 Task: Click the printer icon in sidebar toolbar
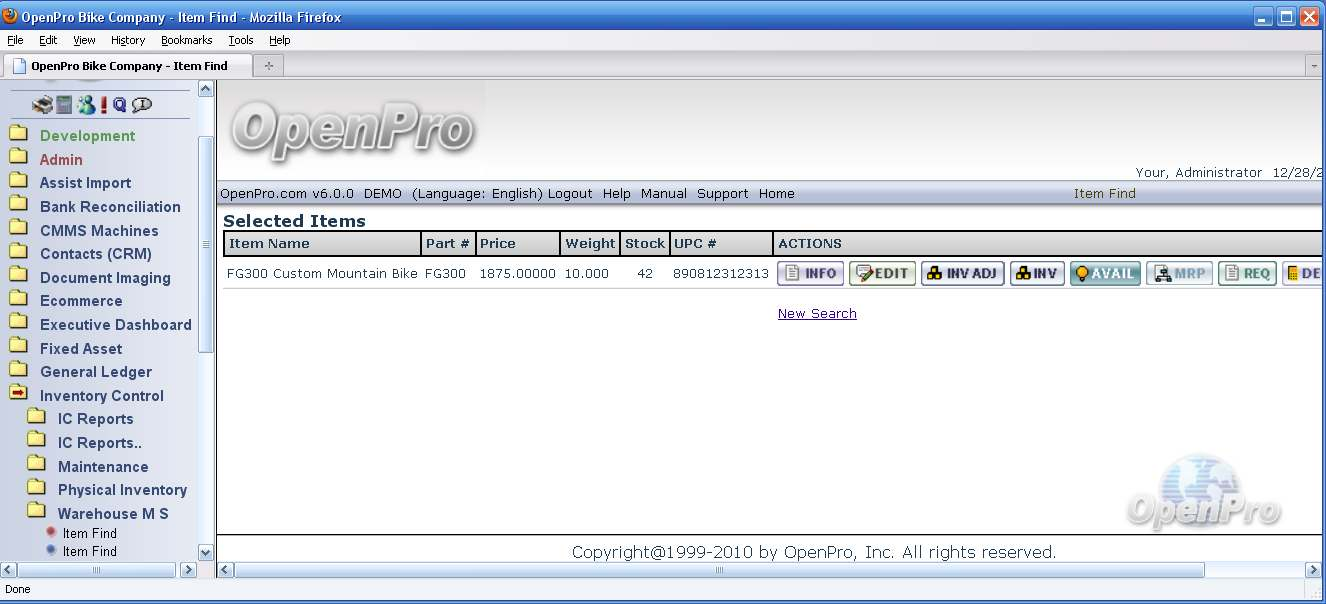(x=42, y=105)
